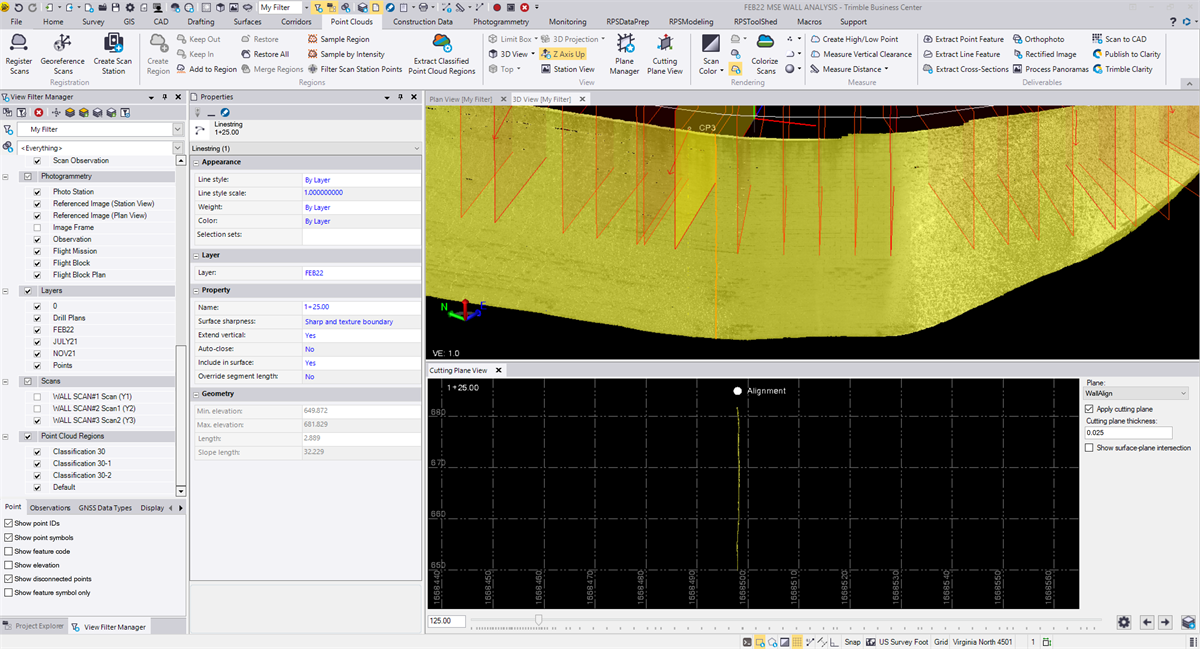Viewport: 1200px width, 649px height.
Task: Click the station slider handle
Action: [539, 620]
